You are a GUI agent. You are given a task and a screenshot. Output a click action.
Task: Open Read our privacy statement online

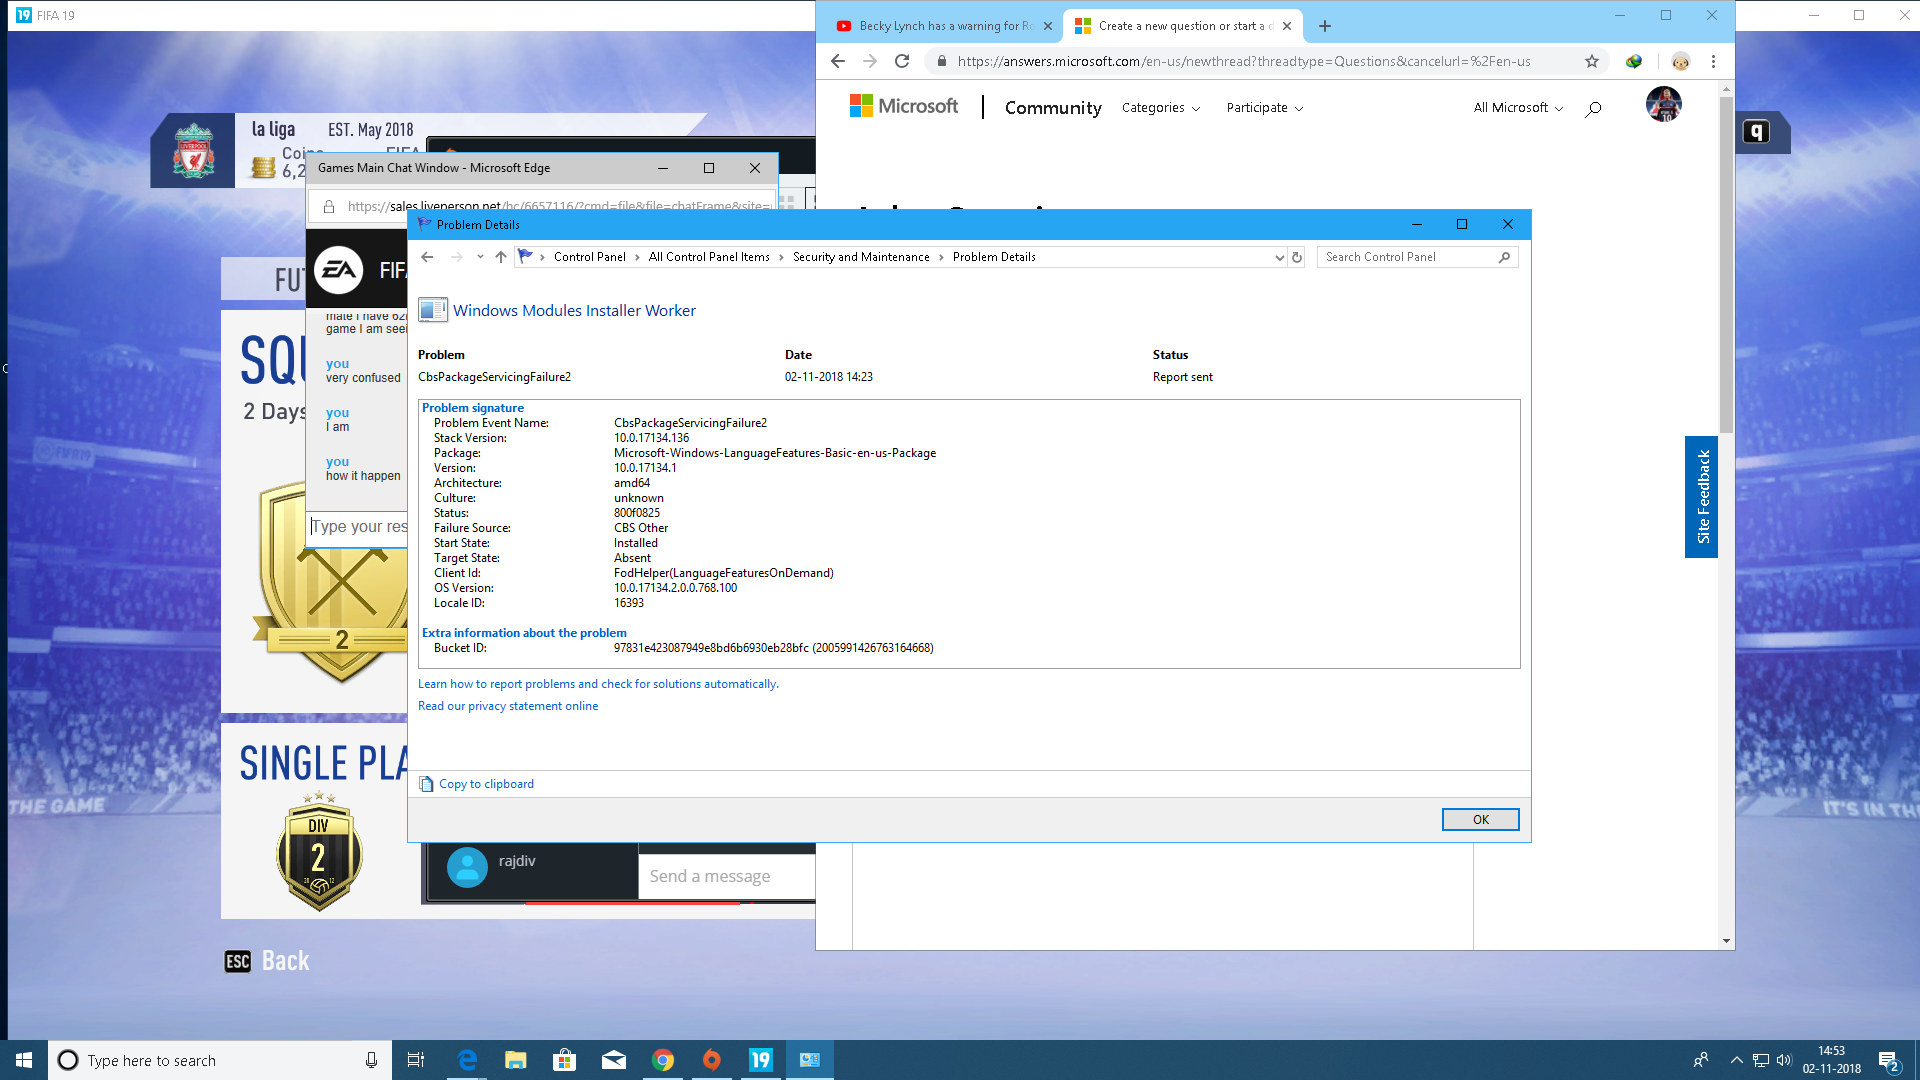point(508,706)
